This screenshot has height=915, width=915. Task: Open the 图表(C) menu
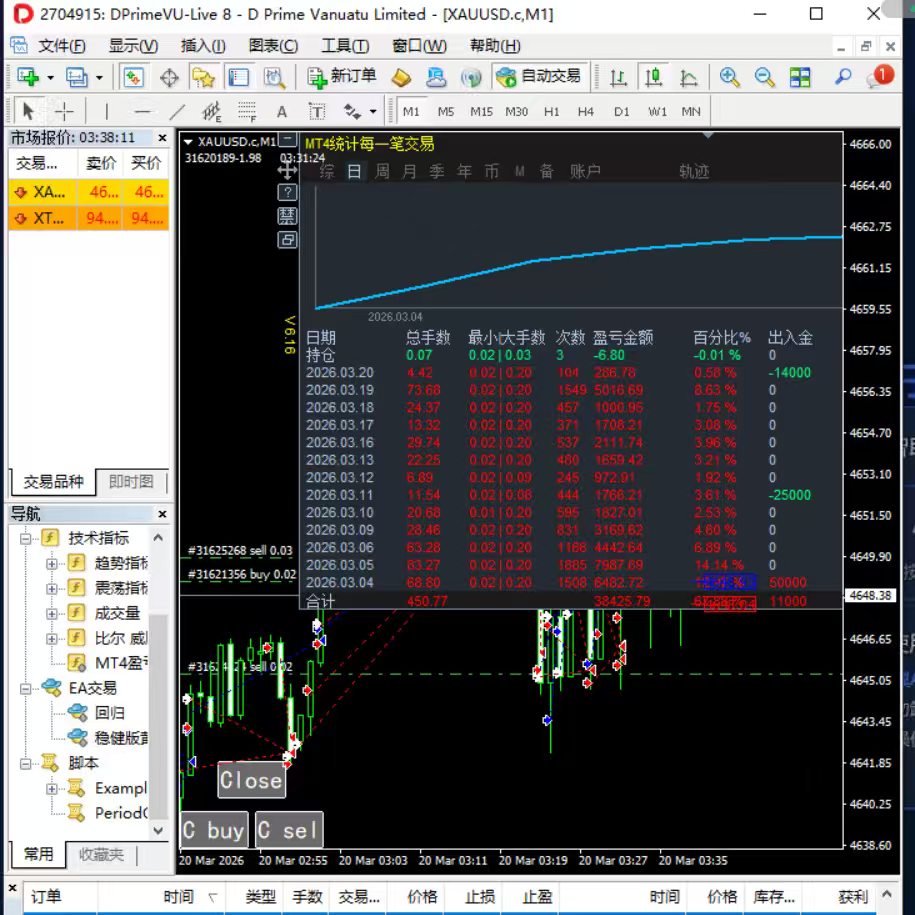(273, 46)
